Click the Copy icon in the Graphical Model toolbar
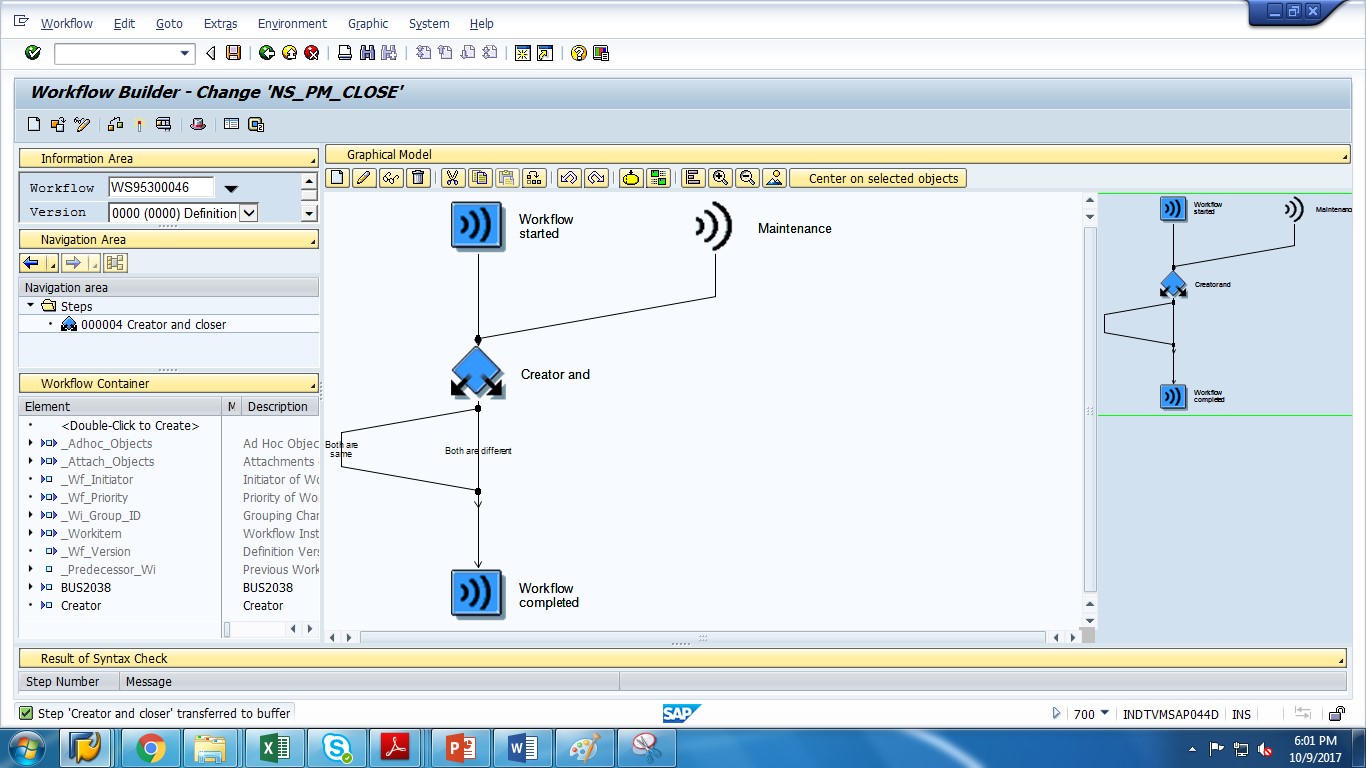Image resolution: width=1366 pixels, height=768 pixels. pyautogui.click(x=478, y=177)
